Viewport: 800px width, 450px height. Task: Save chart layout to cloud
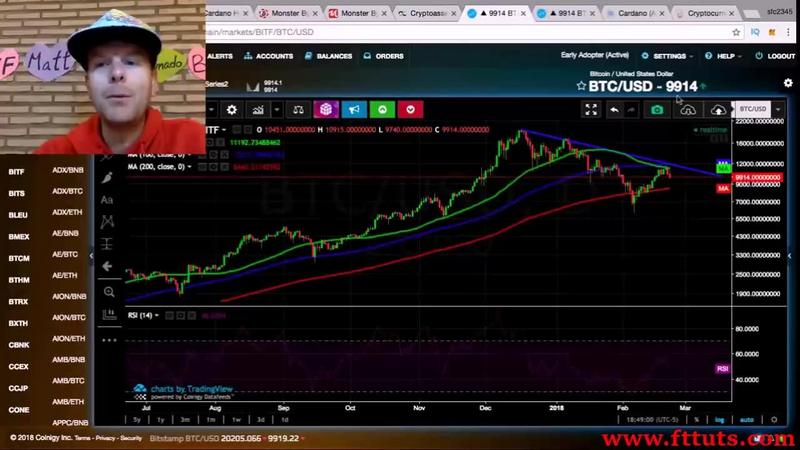(x=718, y=110)
